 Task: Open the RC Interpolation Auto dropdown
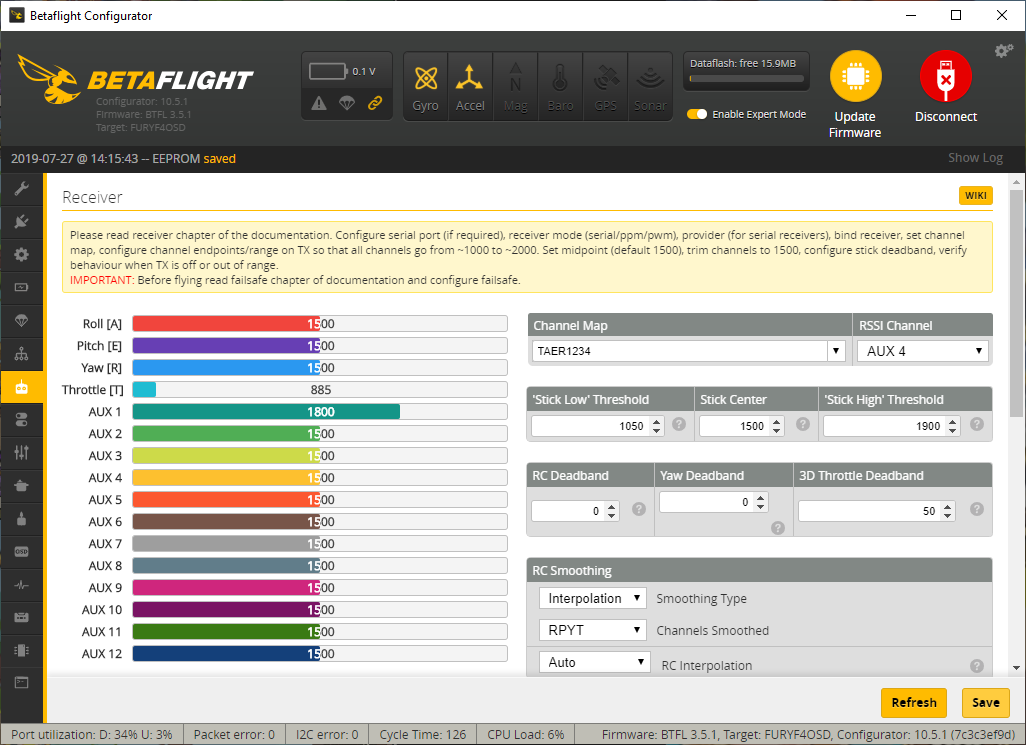pyautogui.click(x=595, y=662)
